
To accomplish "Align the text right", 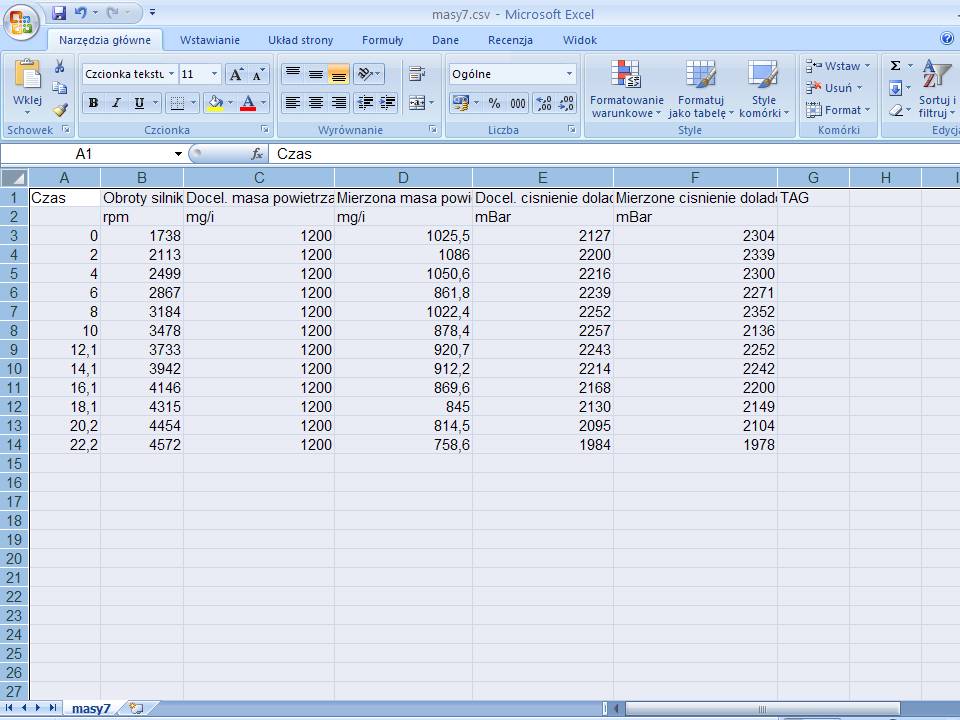I will click(338, 102).
